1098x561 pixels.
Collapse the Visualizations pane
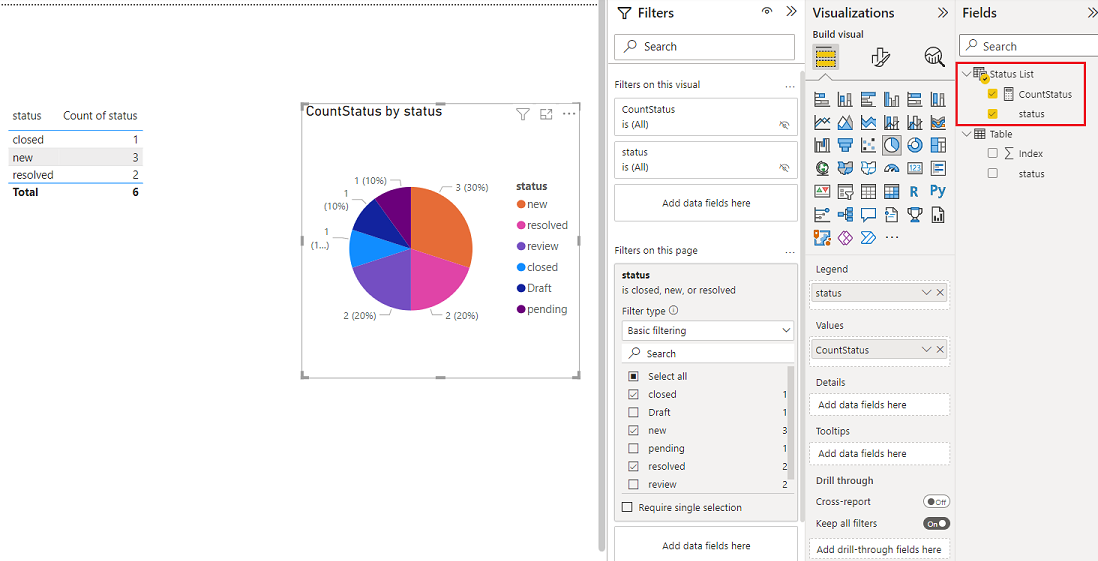tap(943, 13)
